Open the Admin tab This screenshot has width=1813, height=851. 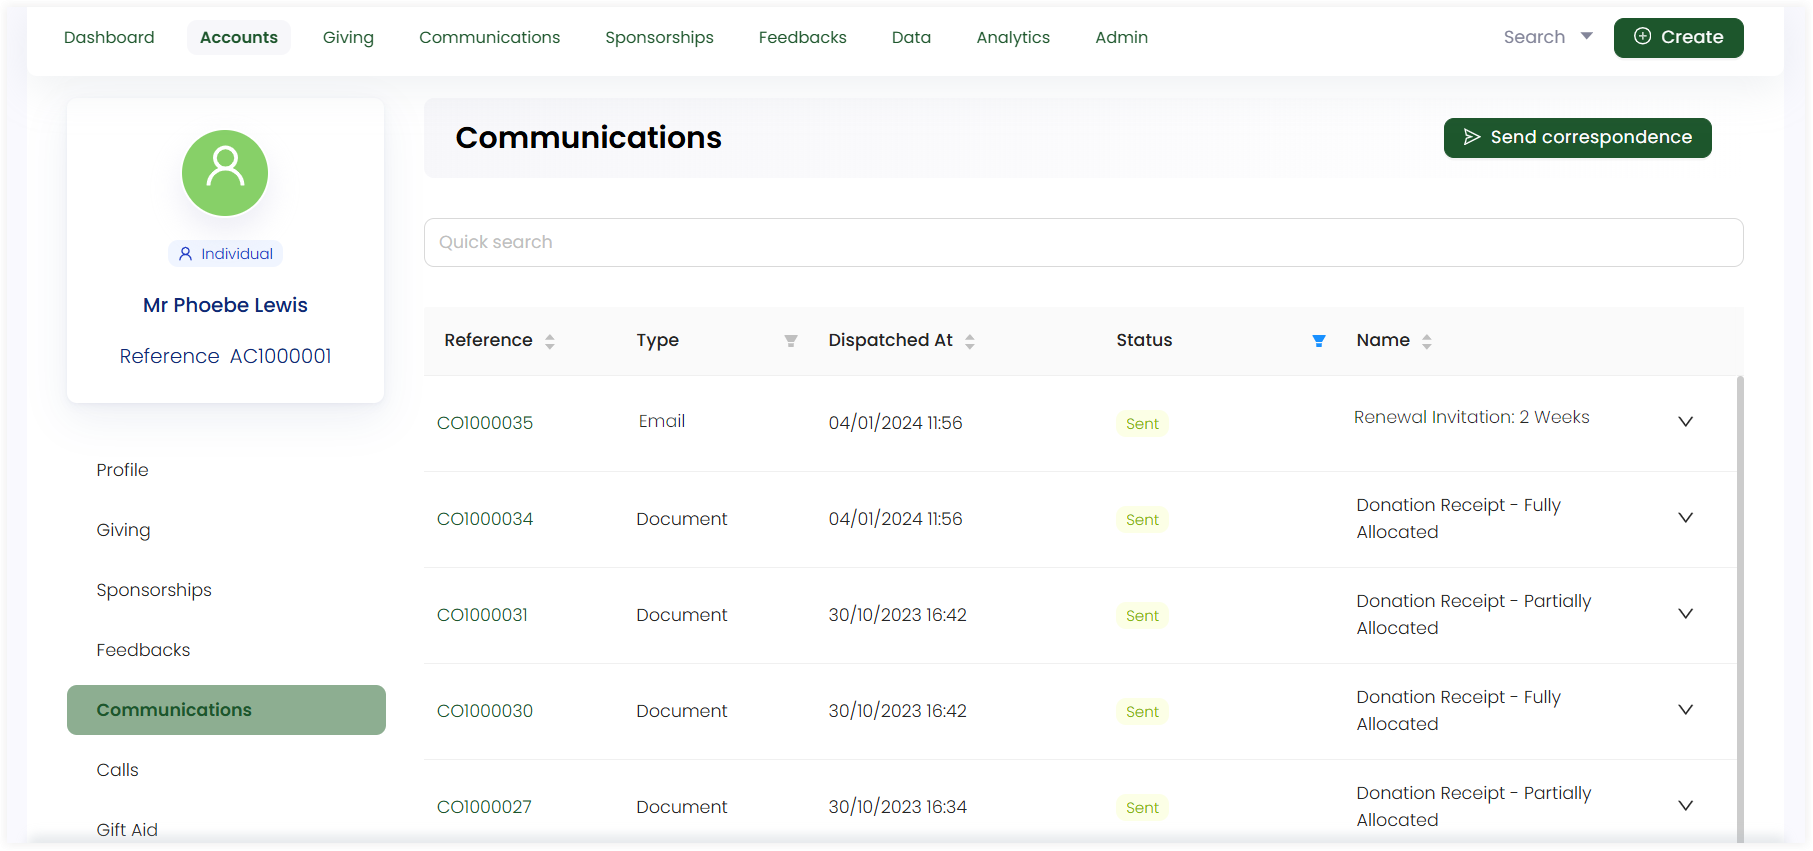tap(1121, 37)
